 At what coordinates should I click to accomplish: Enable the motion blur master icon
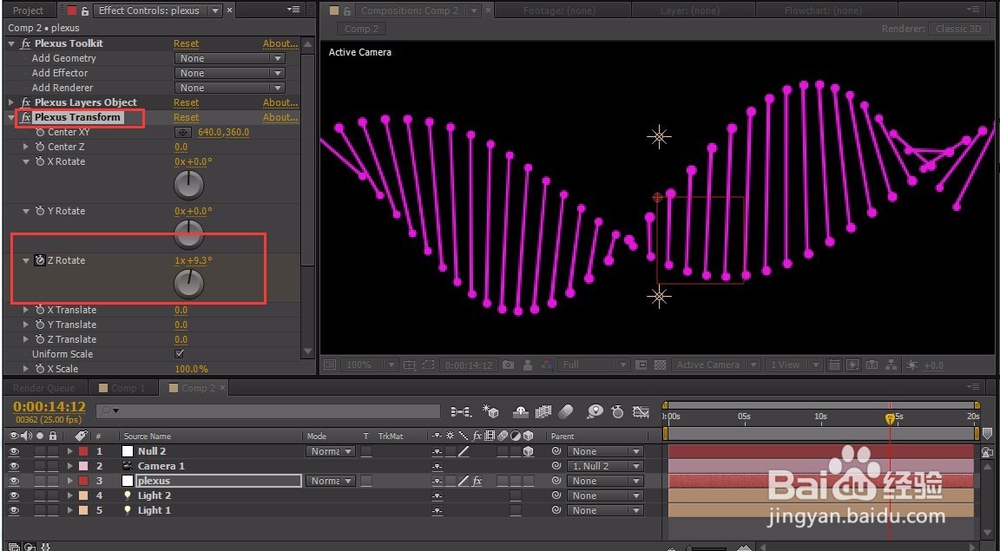[x=565, y=412]
